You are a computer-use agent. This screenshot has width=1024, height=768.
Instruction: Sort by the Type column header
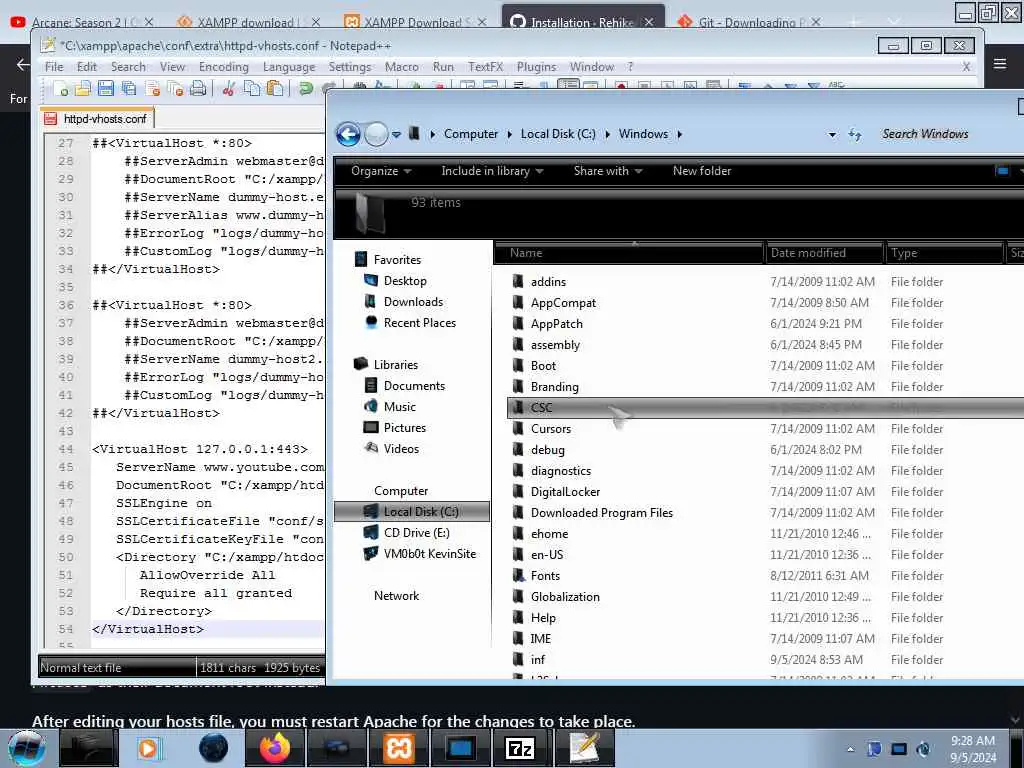coord(945,253)
